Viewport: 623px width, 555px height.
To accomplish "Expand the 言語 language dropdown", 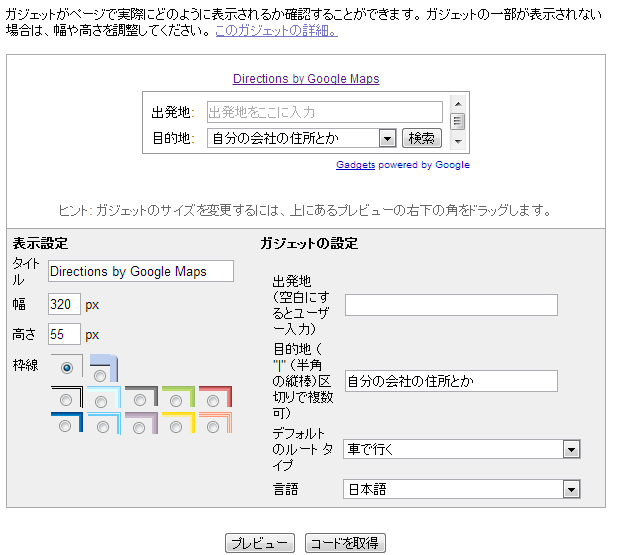I will (571, 489).
